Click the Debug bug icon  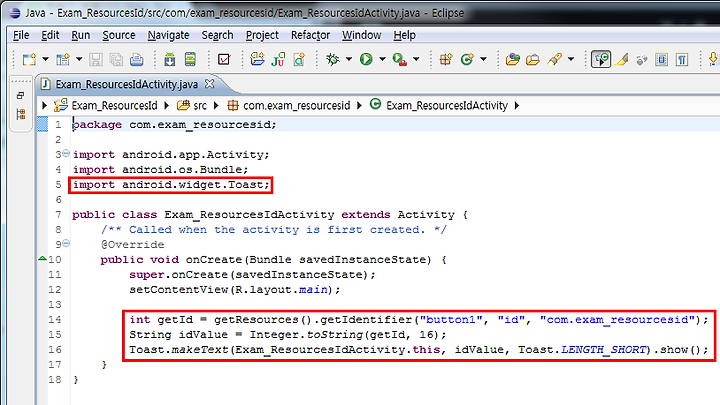332,59
